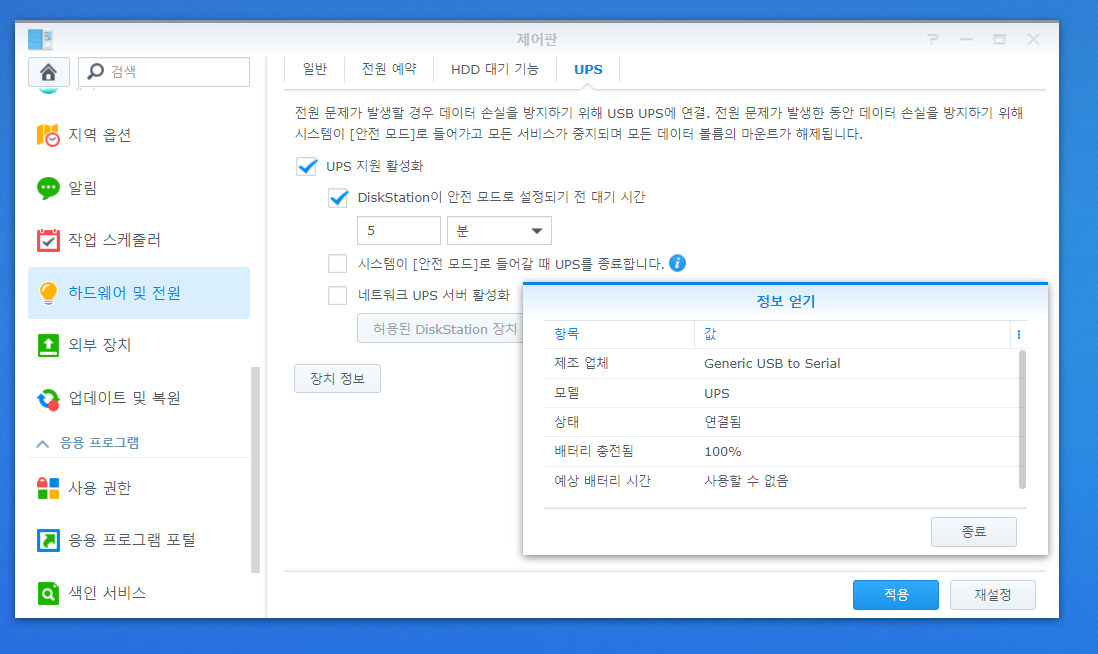Select 하드웨어 및 전원 lightbulb icon
1098x654 pixels.
click(x=48, y=293)
